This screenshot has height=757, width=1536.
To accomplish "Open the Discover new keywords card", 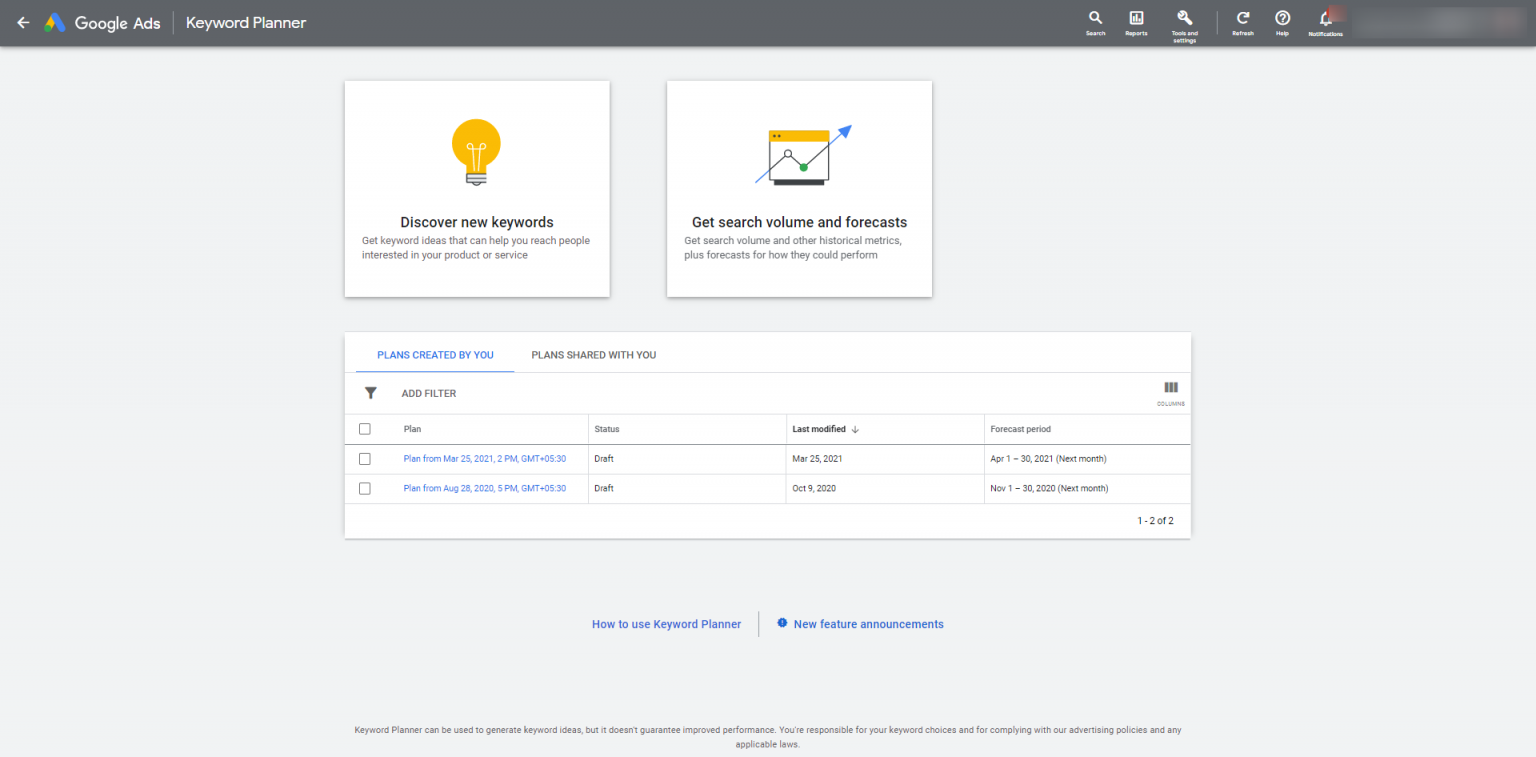I will [477, 189].
